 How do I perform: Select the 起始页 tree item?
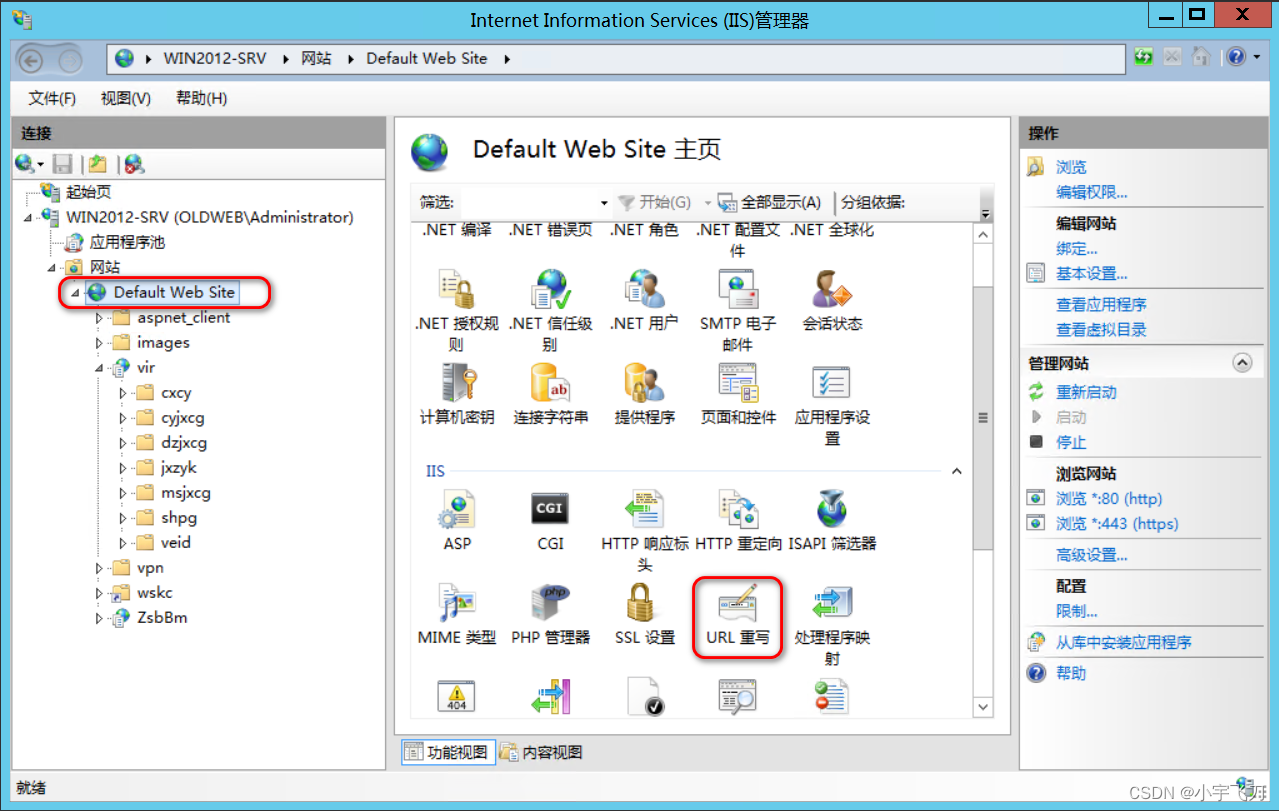[x=88, y=192]
